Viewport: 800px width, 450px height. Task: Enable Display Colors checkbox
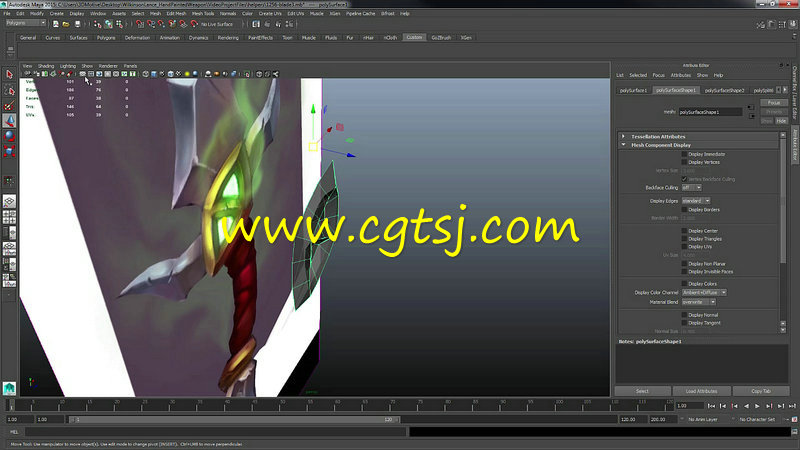point(685,284)
